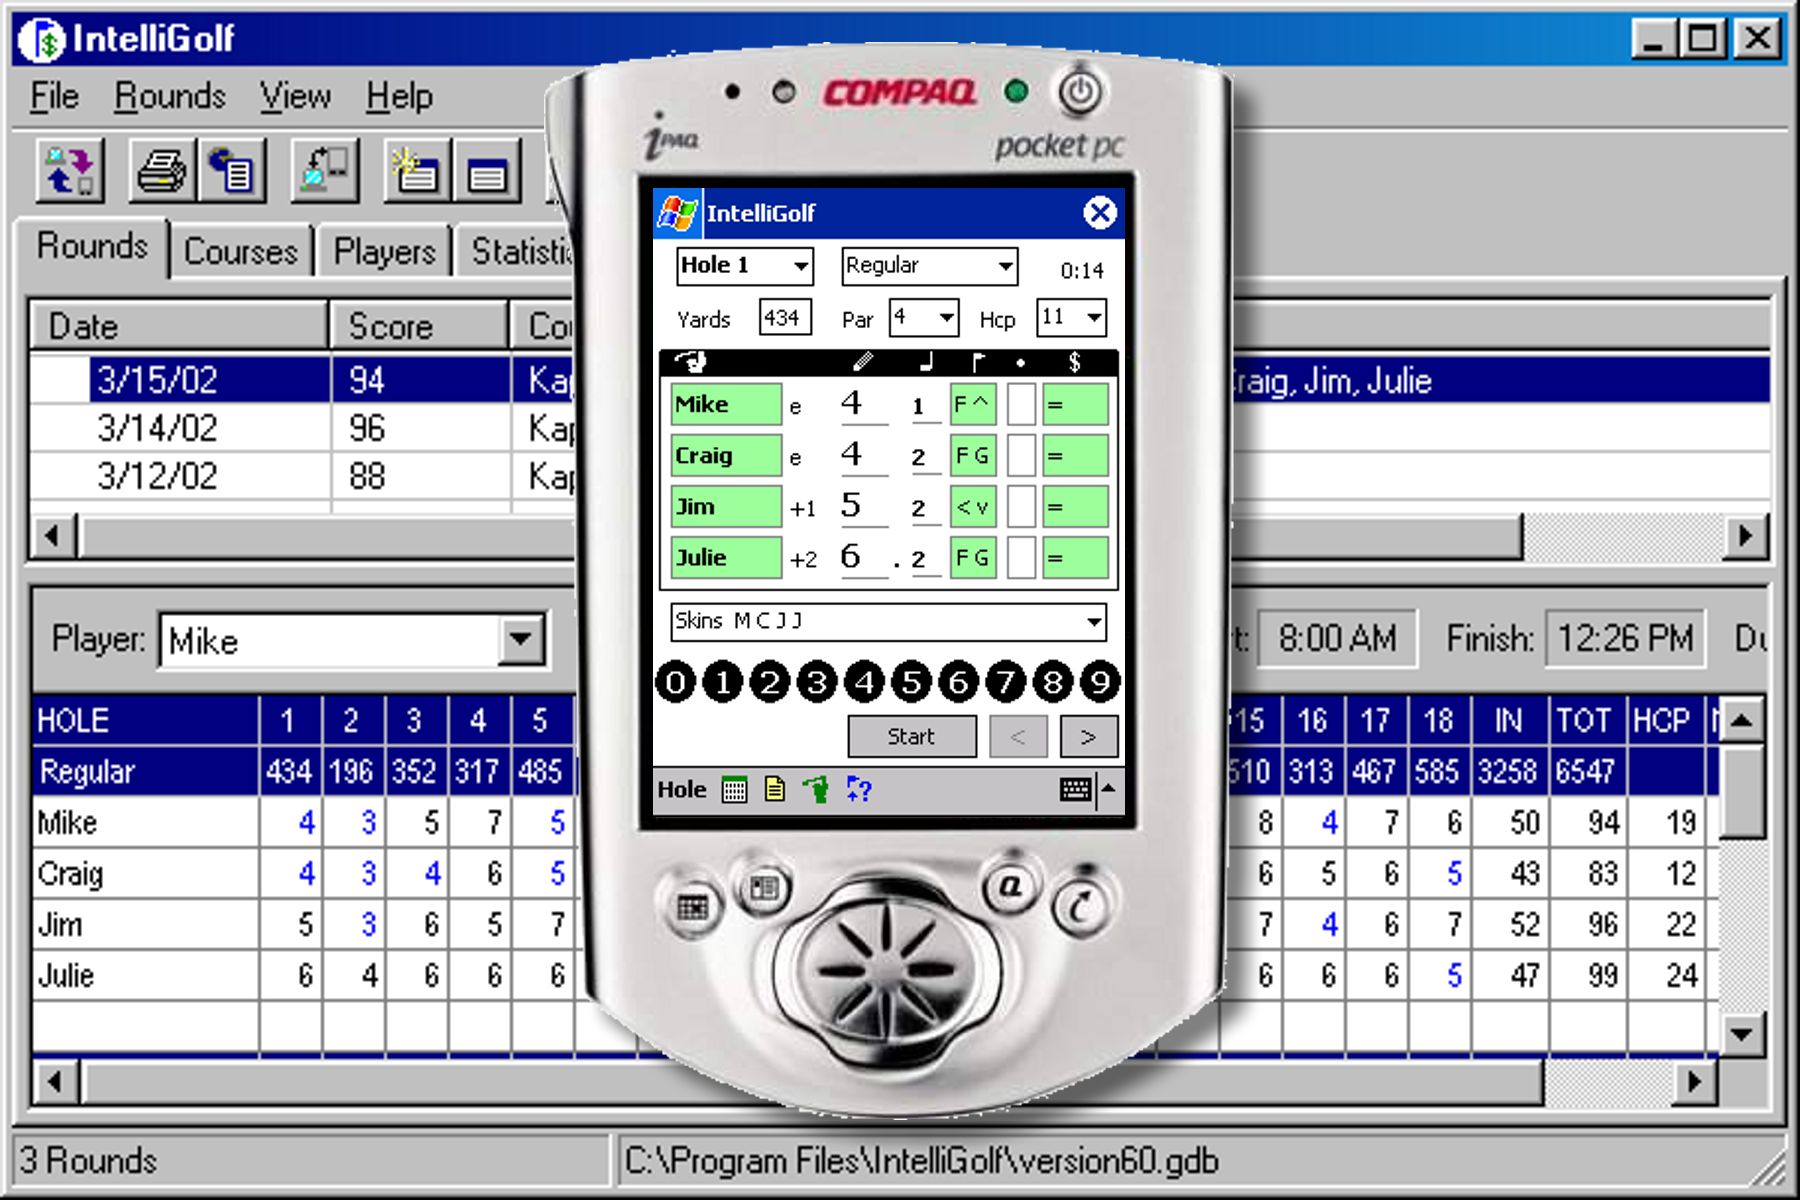Toggle Julie's empty white checkbox cell
The image size is (1800, 1200).
(x=1021, y=558)
